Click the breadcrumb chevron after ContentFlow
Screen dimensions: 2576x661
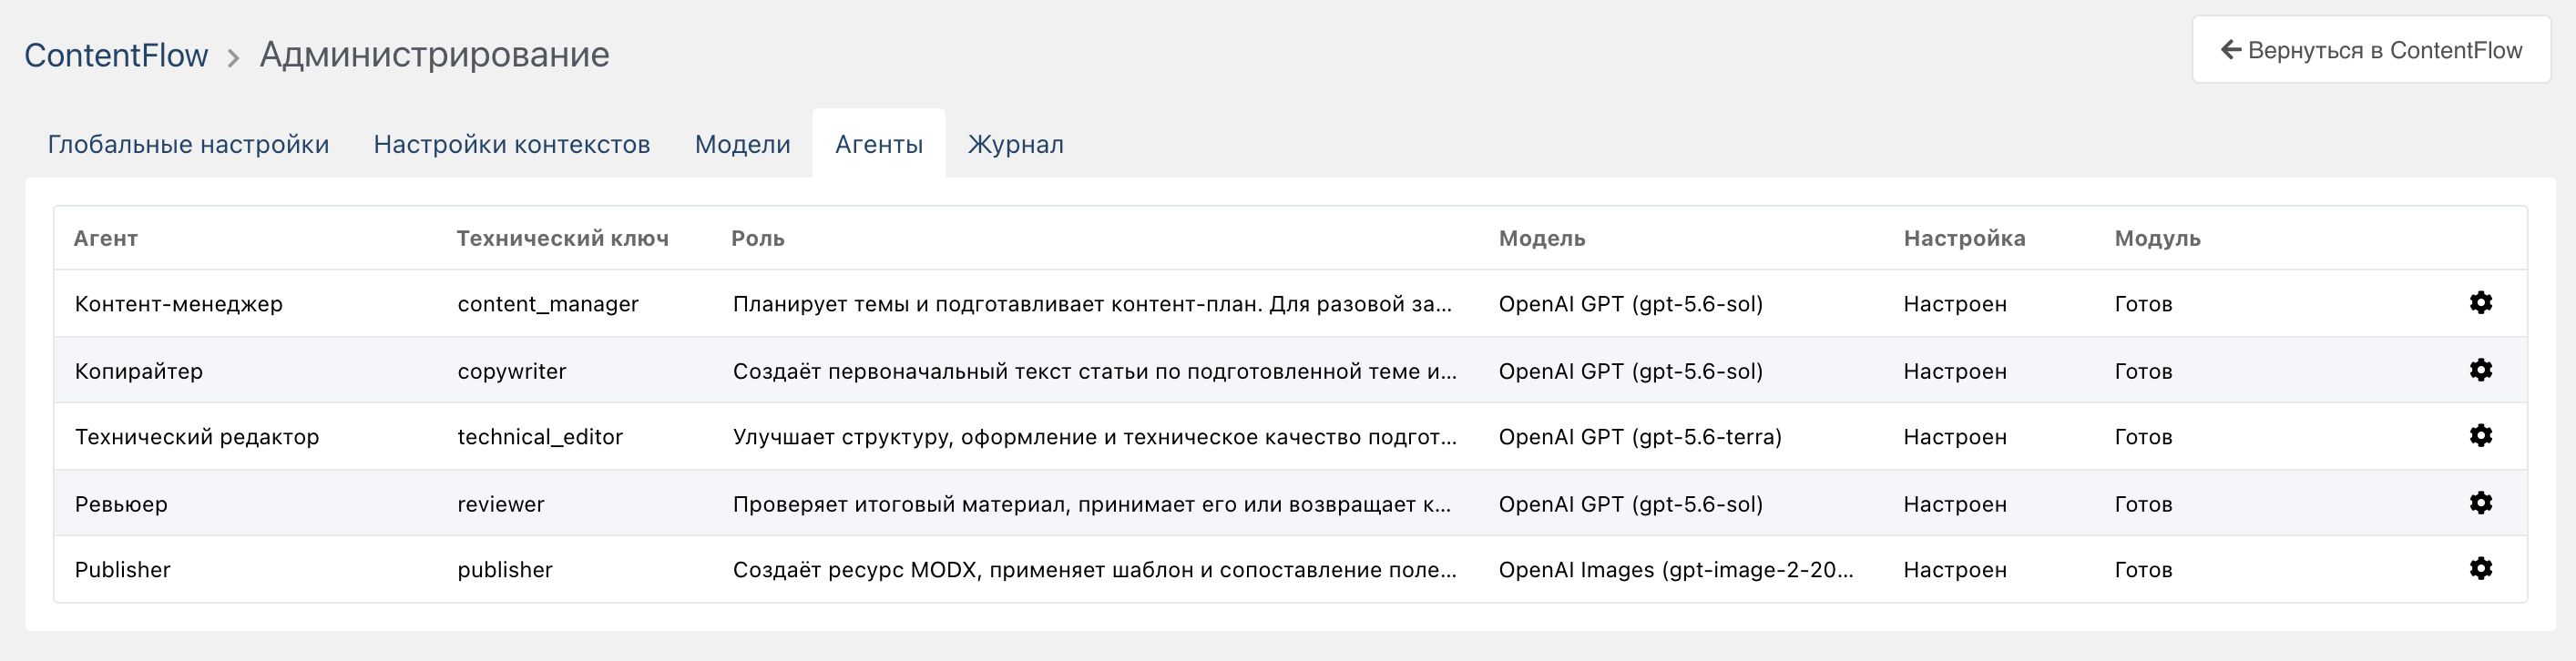(233, 58)
